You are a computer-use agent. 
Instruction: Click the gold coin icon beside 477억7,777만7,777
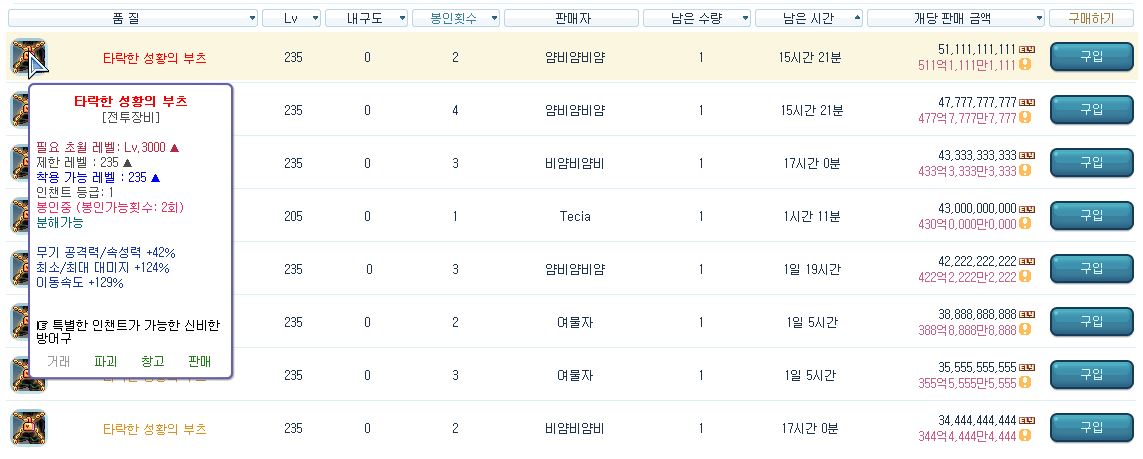click(1025, 117)
